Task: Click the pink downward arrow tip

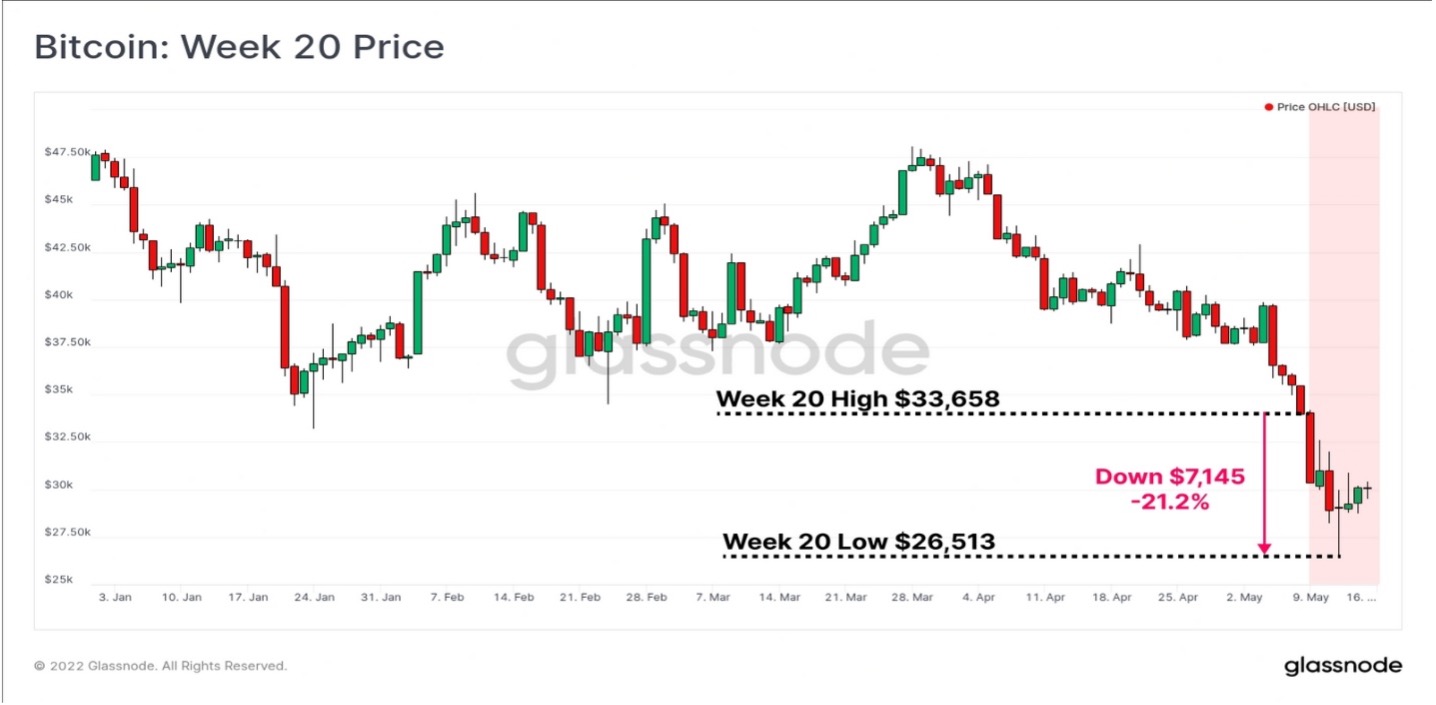Action: (x=1264, y=548)
